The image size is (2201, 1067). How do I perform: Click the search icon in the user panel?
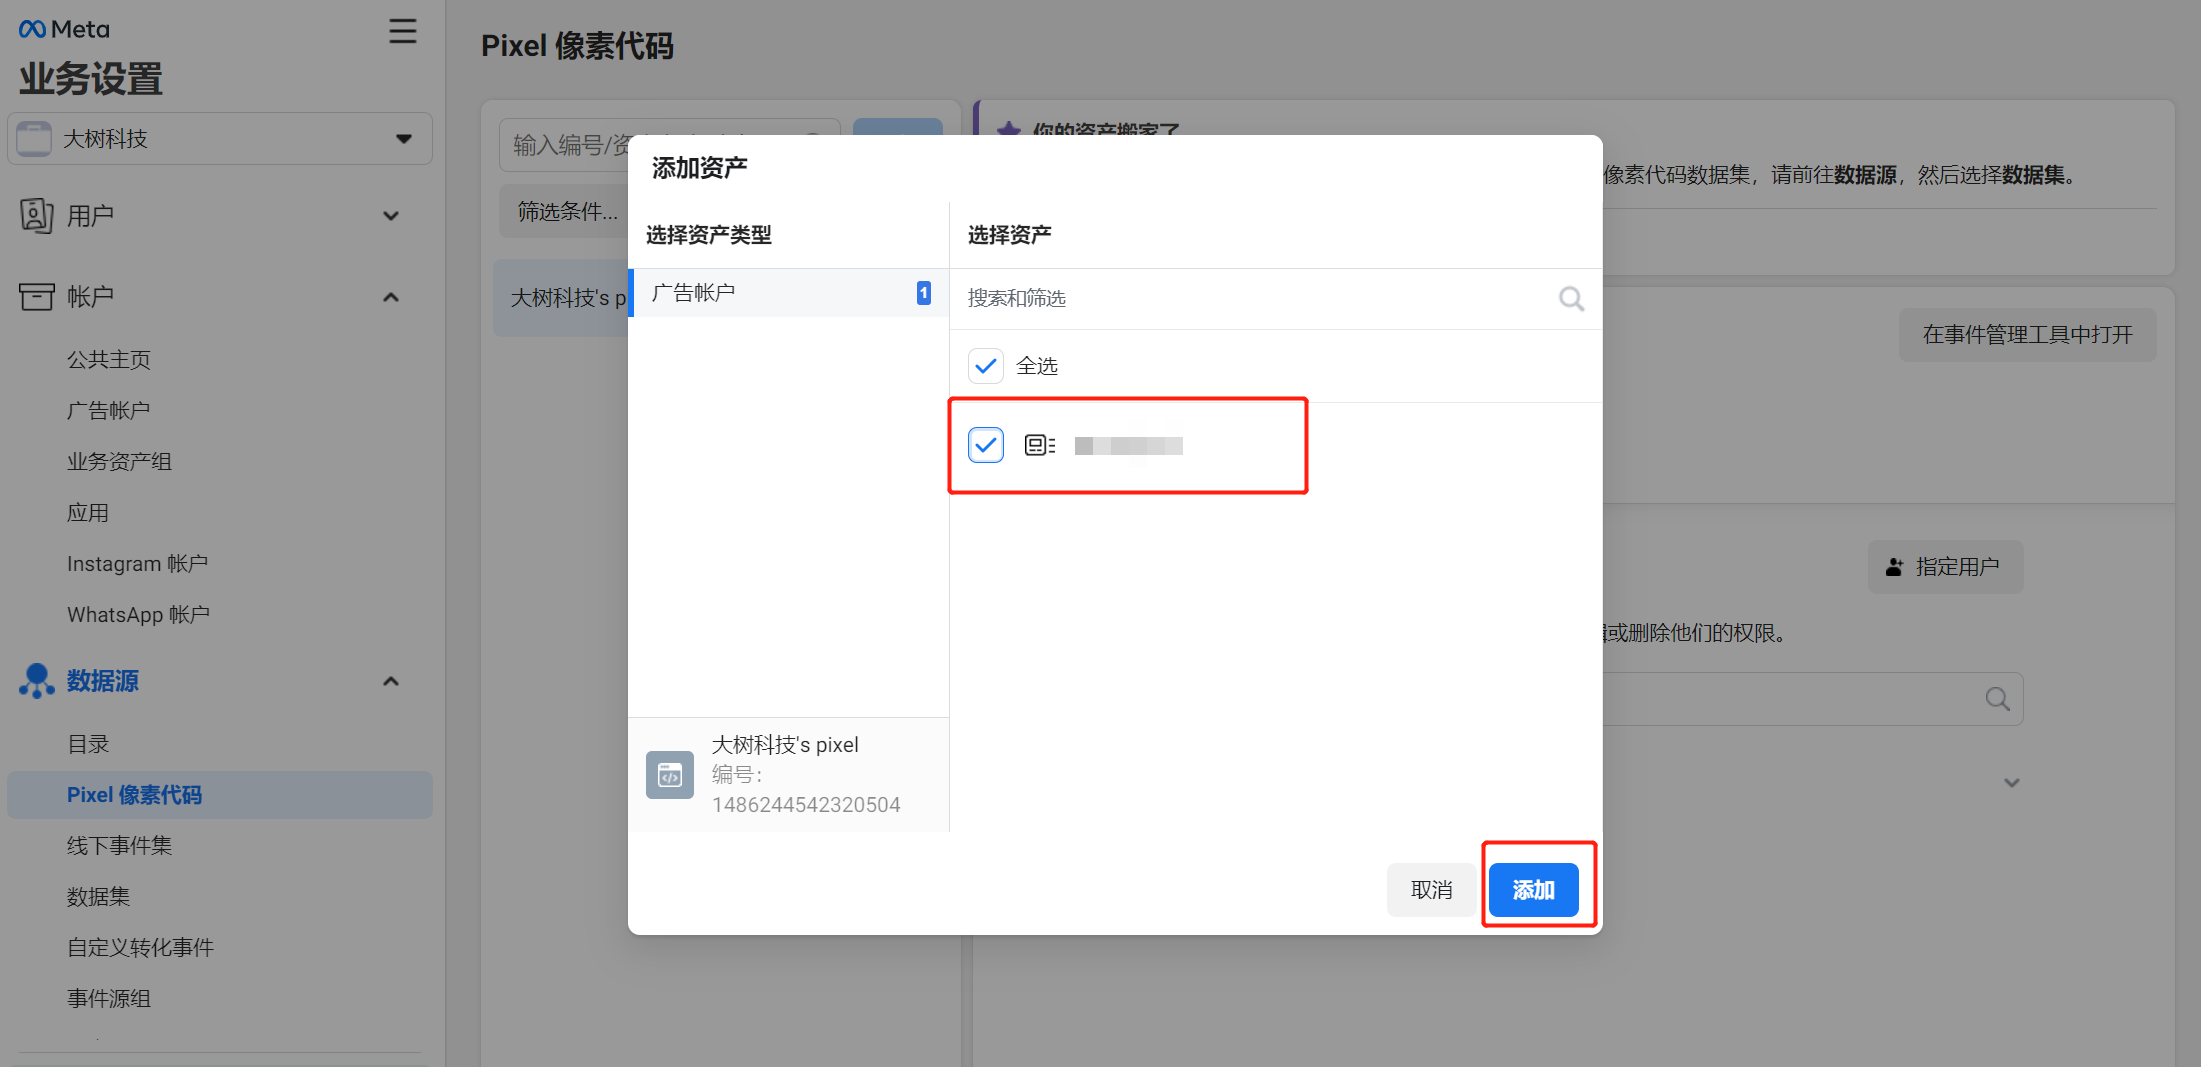(1997, 699)
